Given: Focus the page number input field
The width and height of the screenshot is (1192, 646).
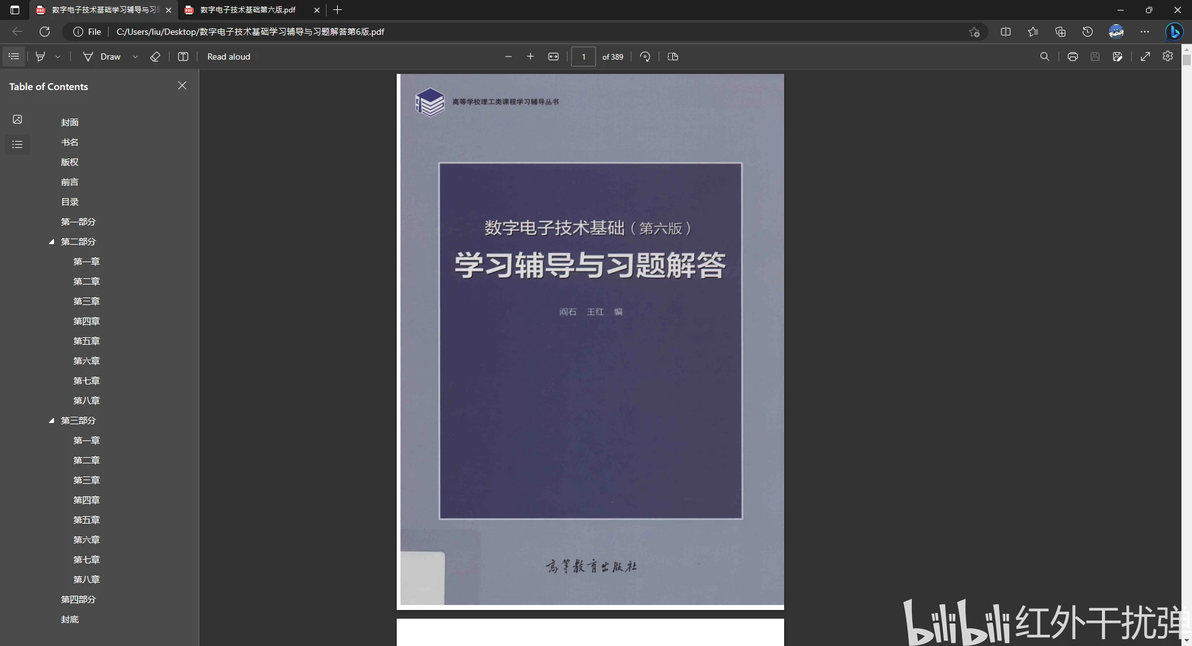Looking at the screenshot, I should pos(583,56).
